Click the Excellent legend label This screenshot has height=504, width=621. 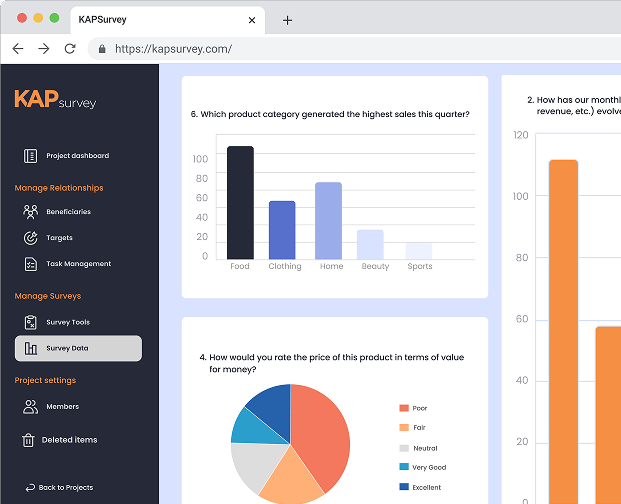(427, 487)
